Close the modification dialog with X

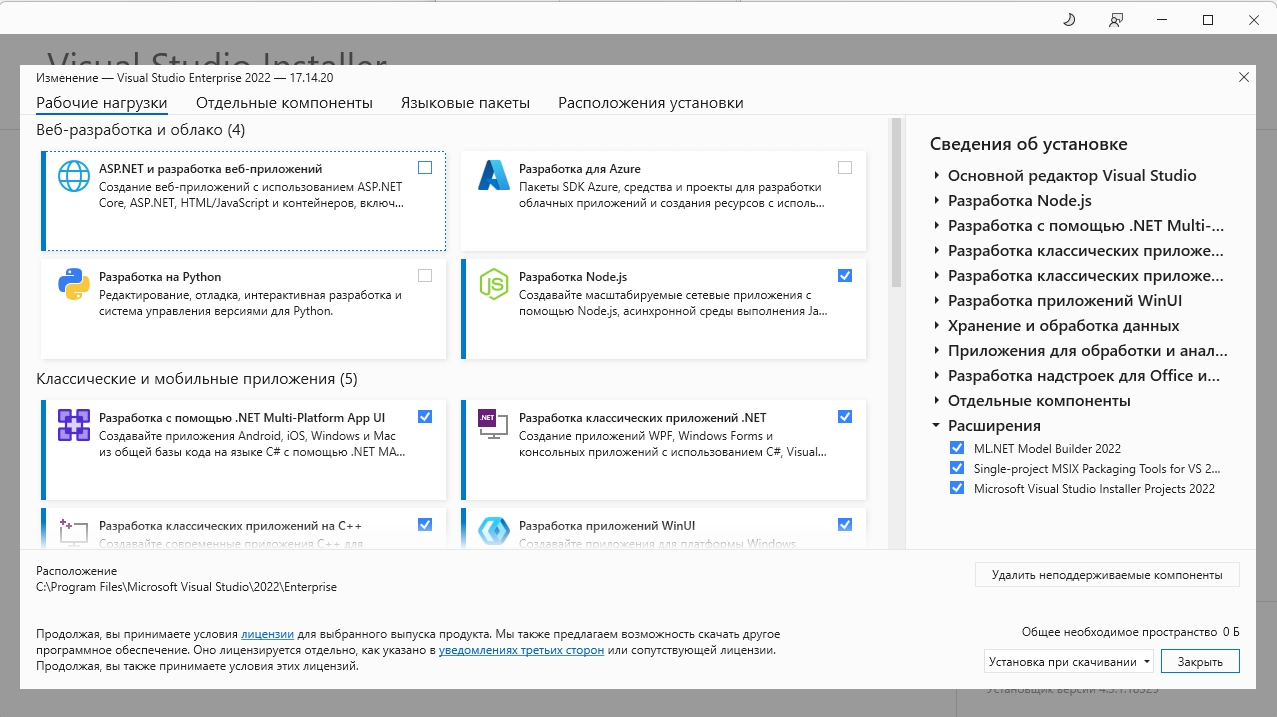click(1244, 77)
